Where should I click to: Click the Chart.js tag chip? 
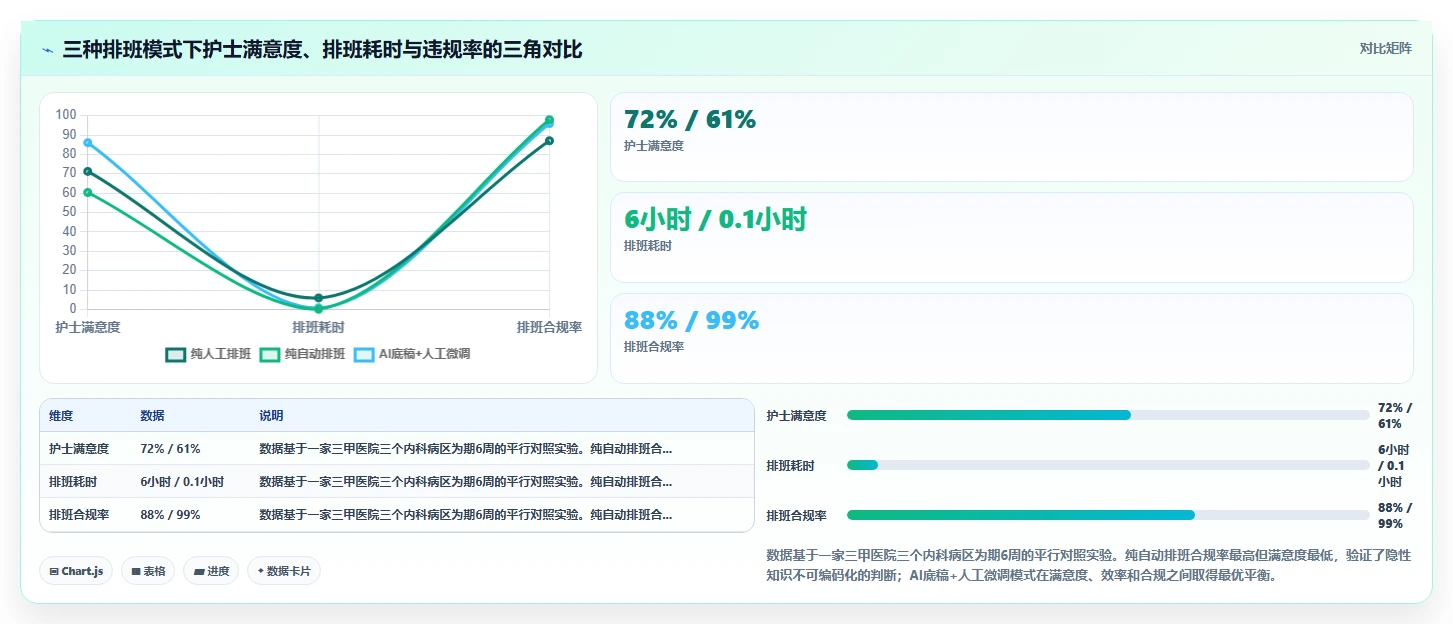coord(76,571)
